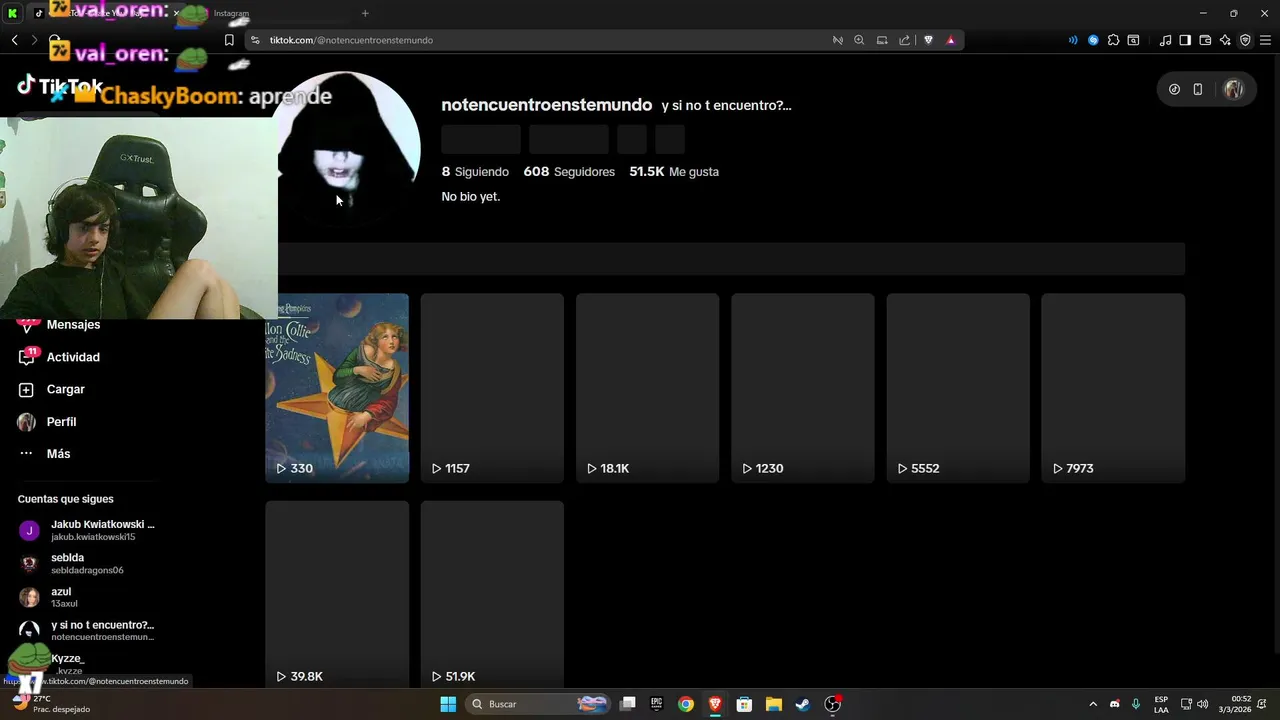
Task: Click the 27°C weather widget
Action: (50, 704)
